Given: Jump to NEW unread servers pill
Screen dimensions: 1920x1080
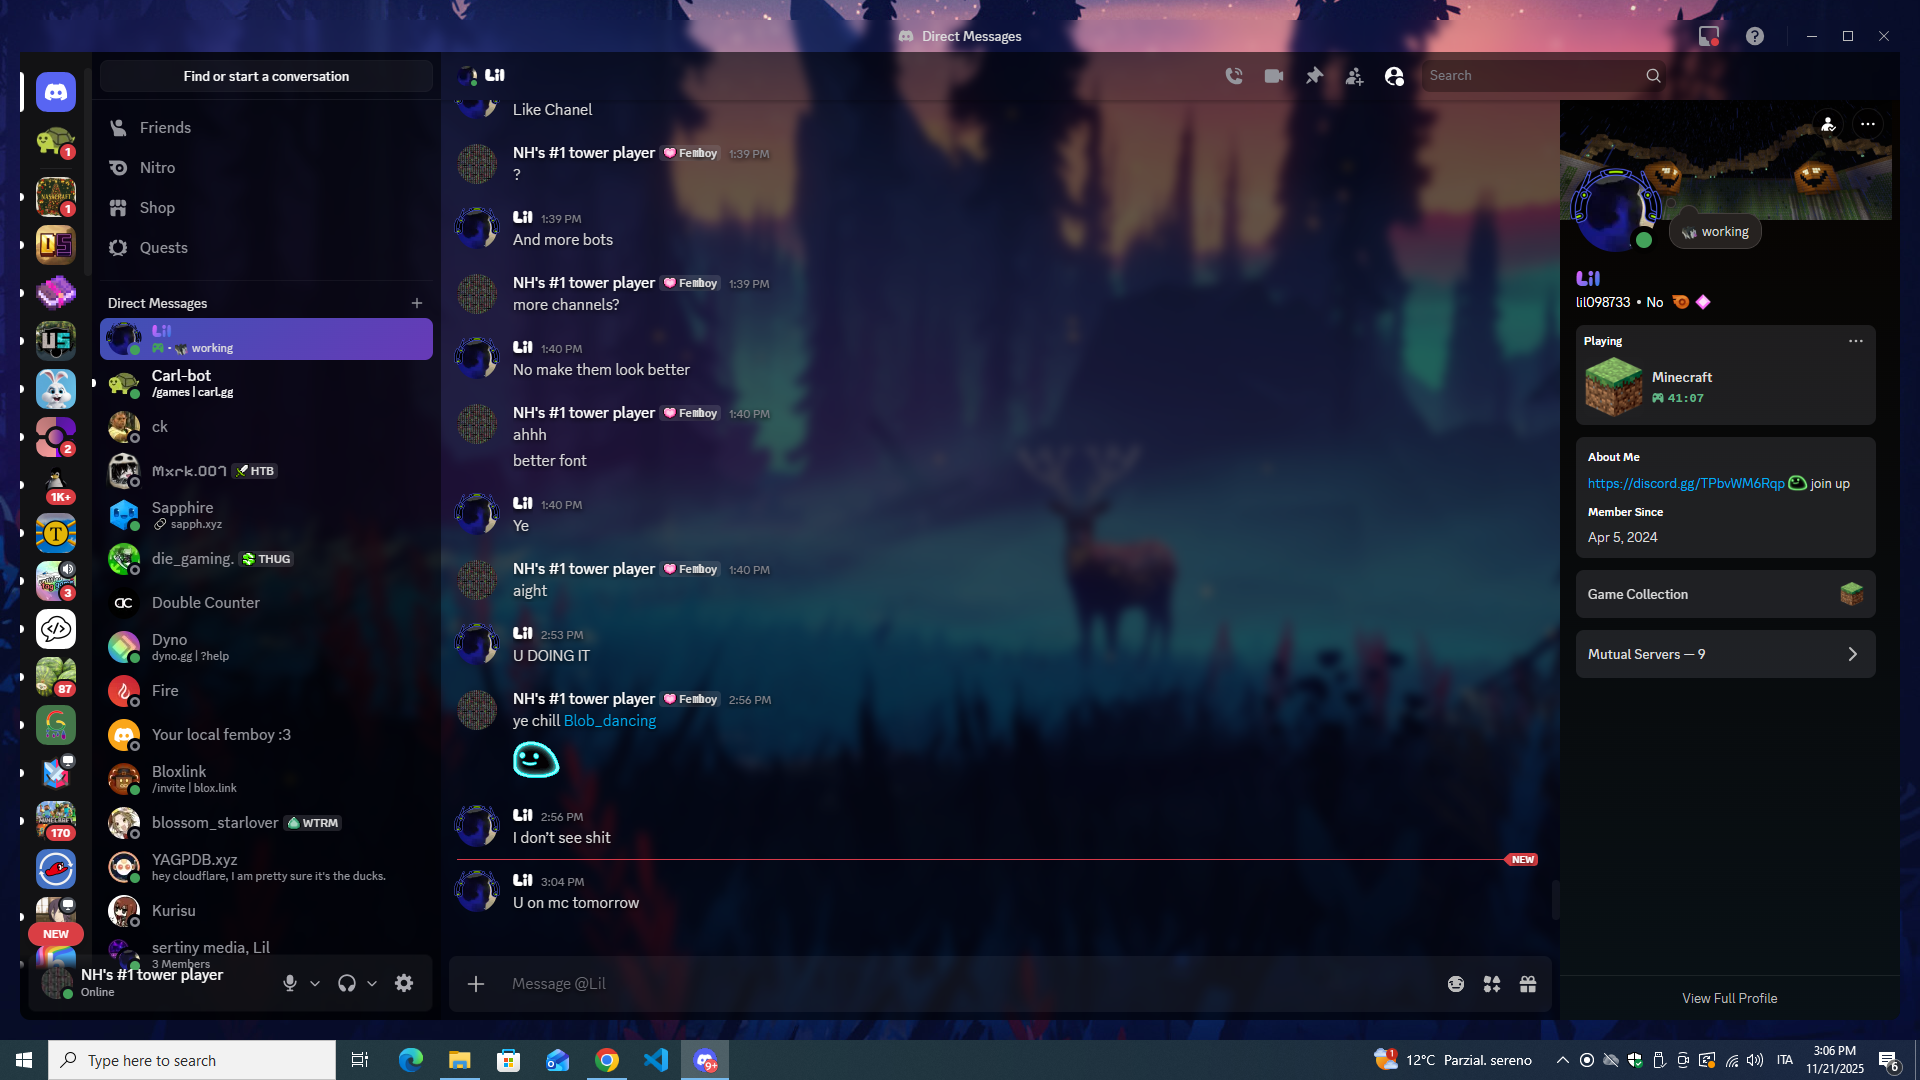Looking at the screenshot, I should point(56,934).
